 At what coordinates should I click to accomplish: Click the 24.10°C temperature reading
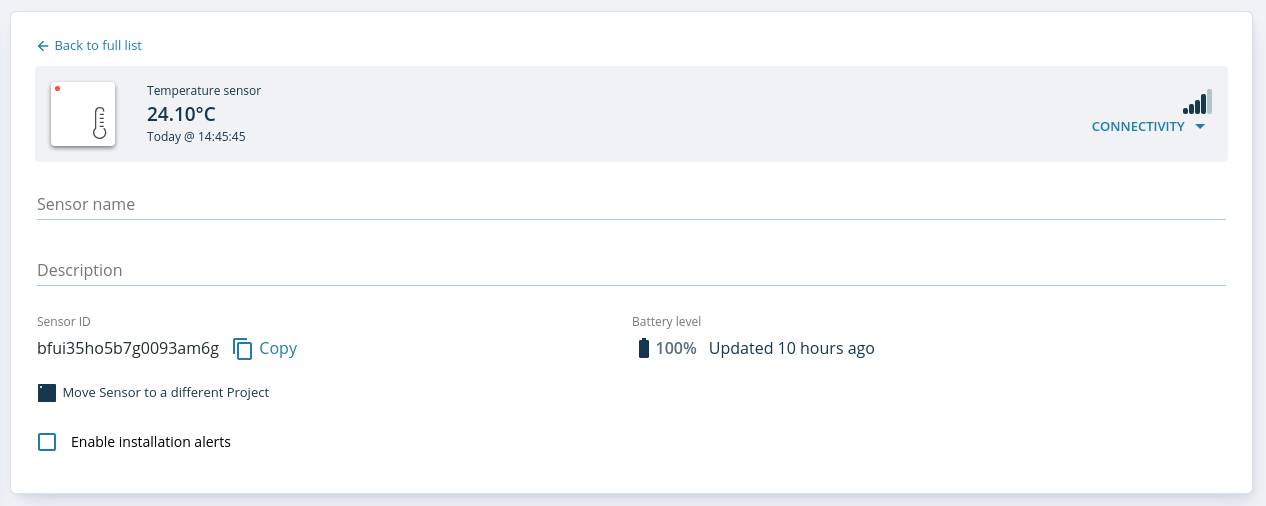pos(181,114)
